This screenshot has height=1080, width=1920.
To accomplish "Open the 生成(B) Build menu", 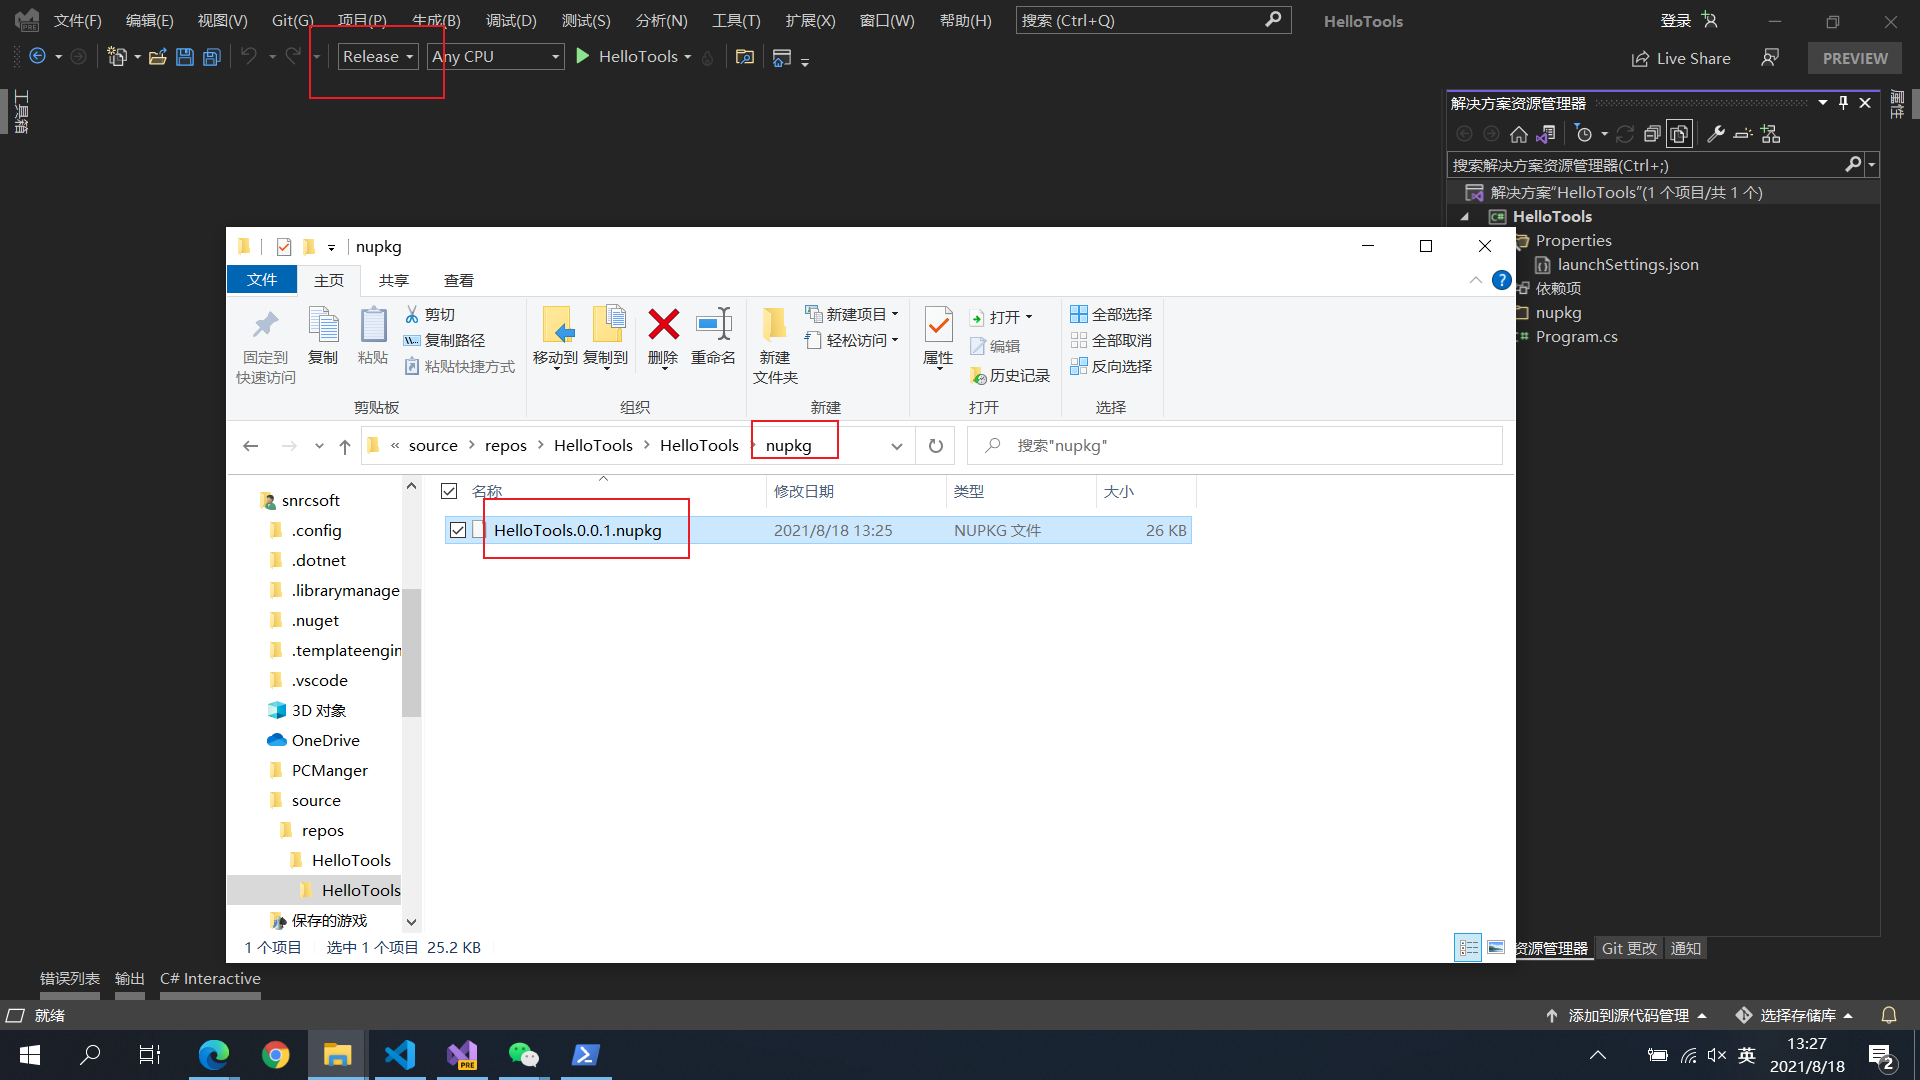I will (x=436, y=20).
